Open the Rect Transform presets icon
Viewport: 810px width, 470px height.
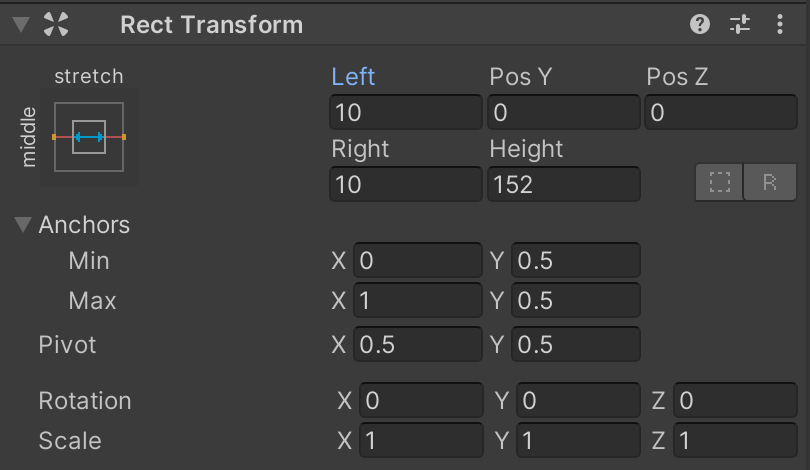point(740,25)
